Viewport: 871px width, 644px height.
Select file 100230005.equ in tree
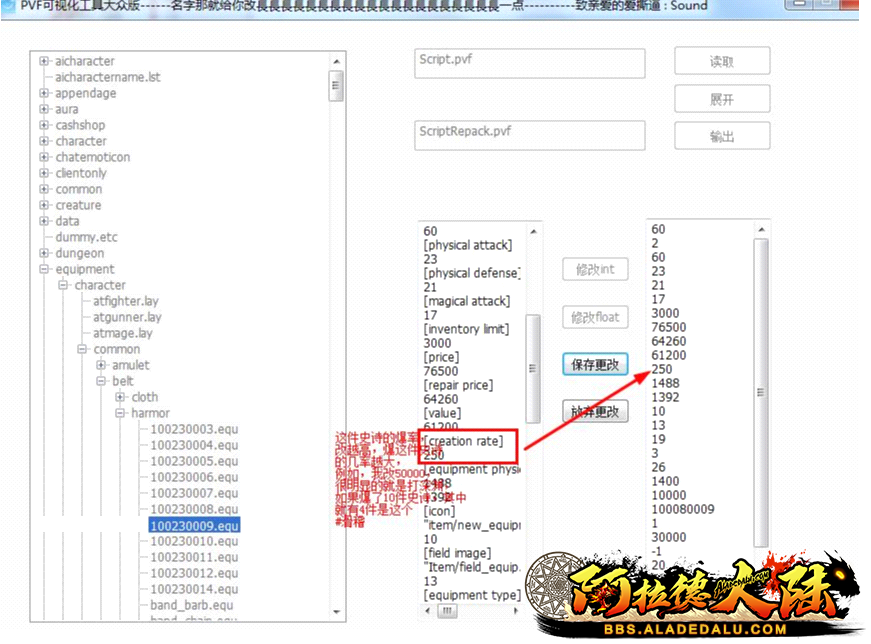coord(194,461)
